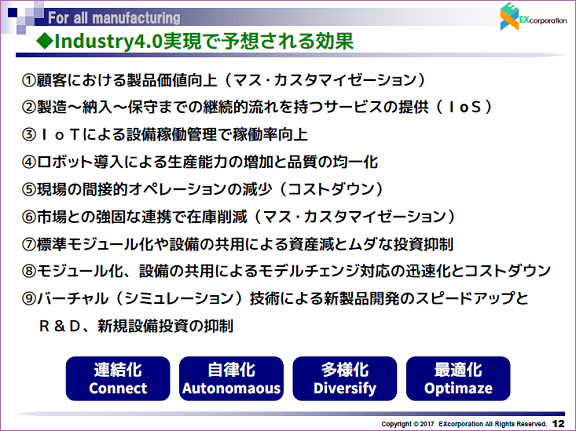Click the 'For all manufacturing' header banner
This screenshot has width=576, height=431.
[x=114, y=18]
